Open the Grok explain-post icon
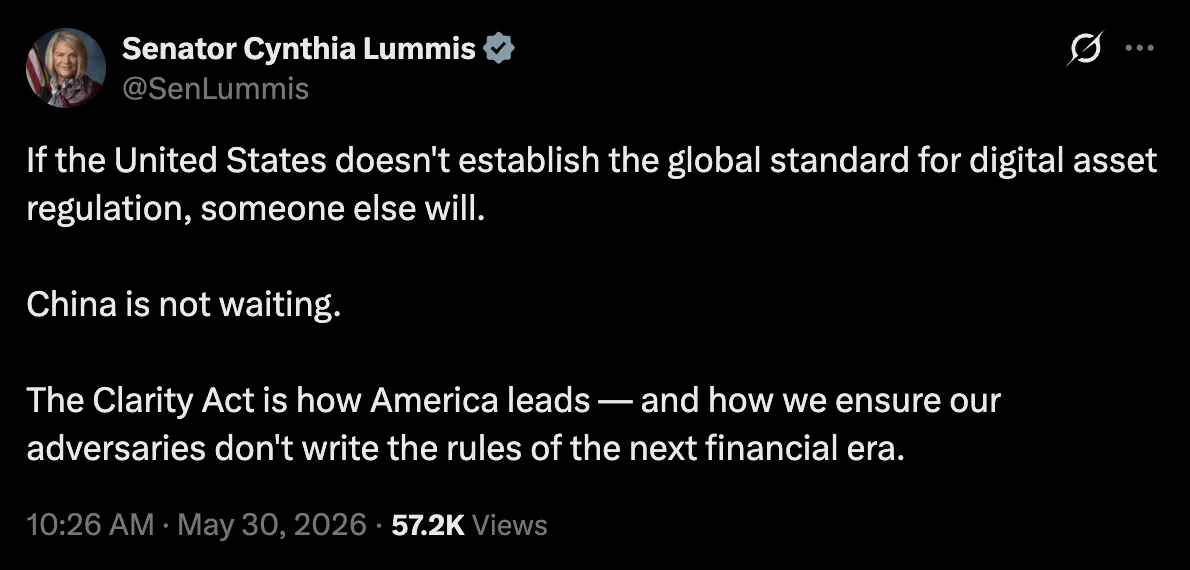 pyautogui.click(x=1085, y=49)
